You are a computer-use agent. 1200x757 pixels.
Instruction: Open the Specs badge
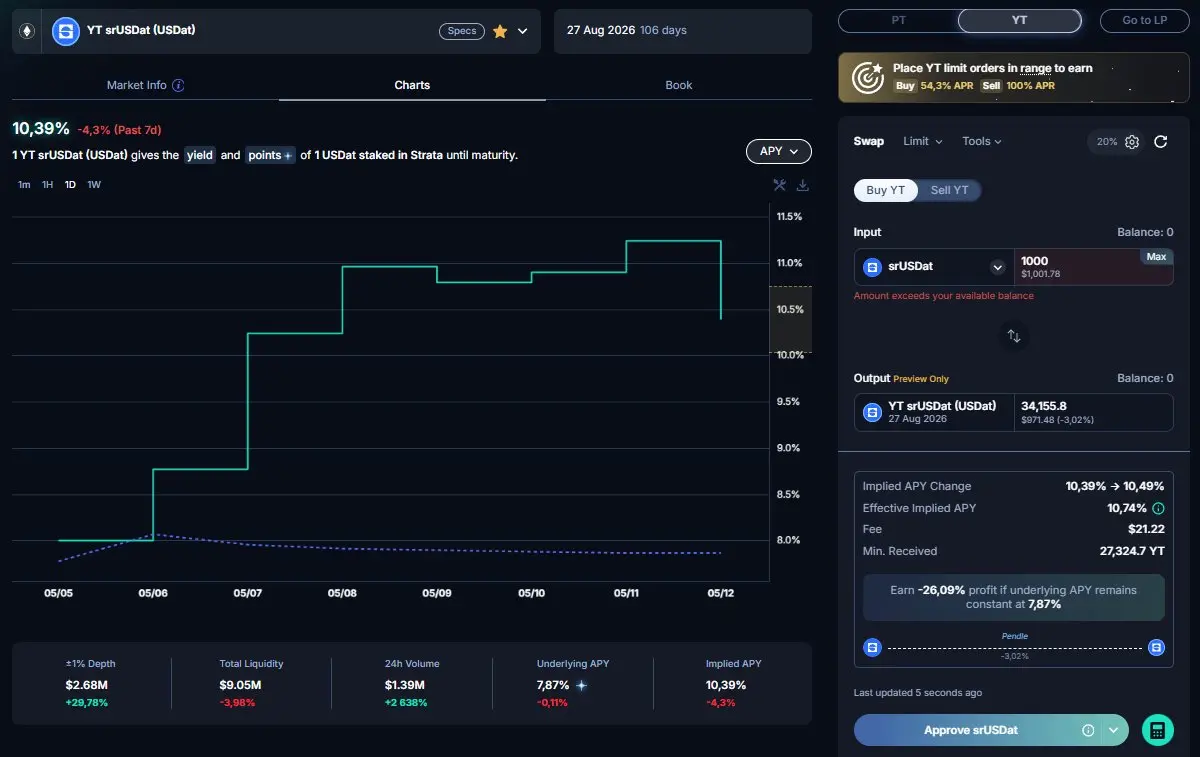point(462,31)
